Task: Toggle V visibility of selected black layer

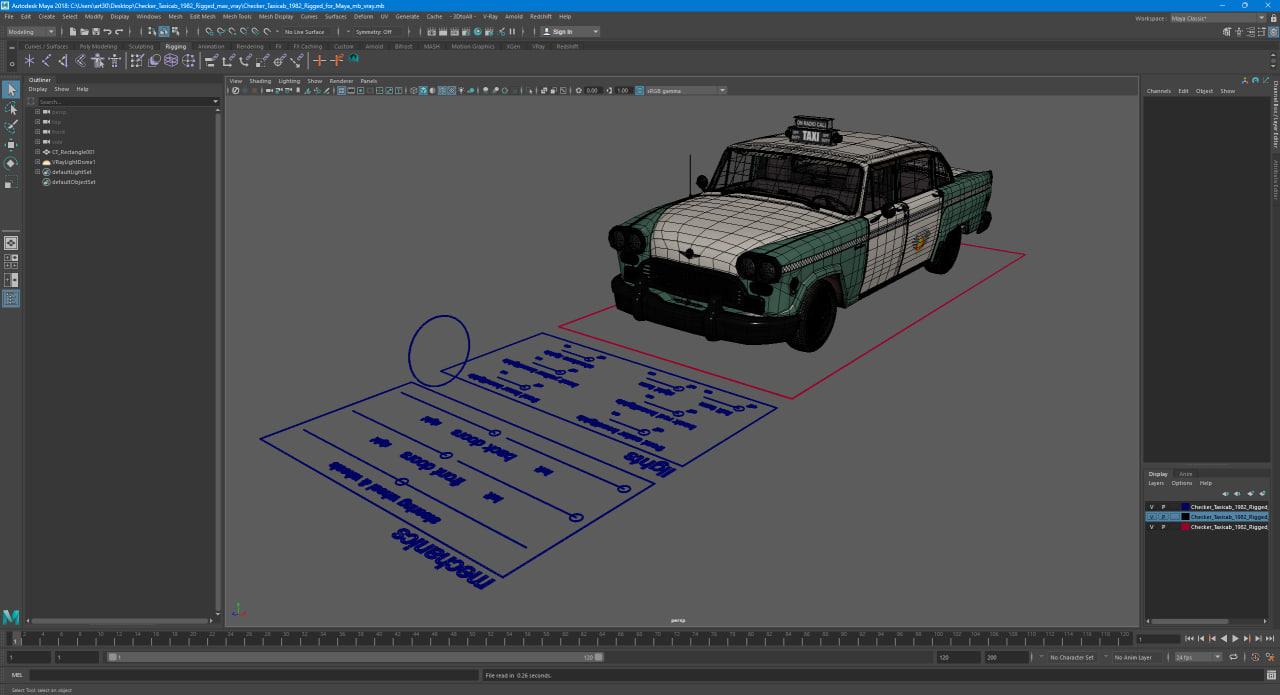Action: pyautogui.click(x=1151, y=517)
